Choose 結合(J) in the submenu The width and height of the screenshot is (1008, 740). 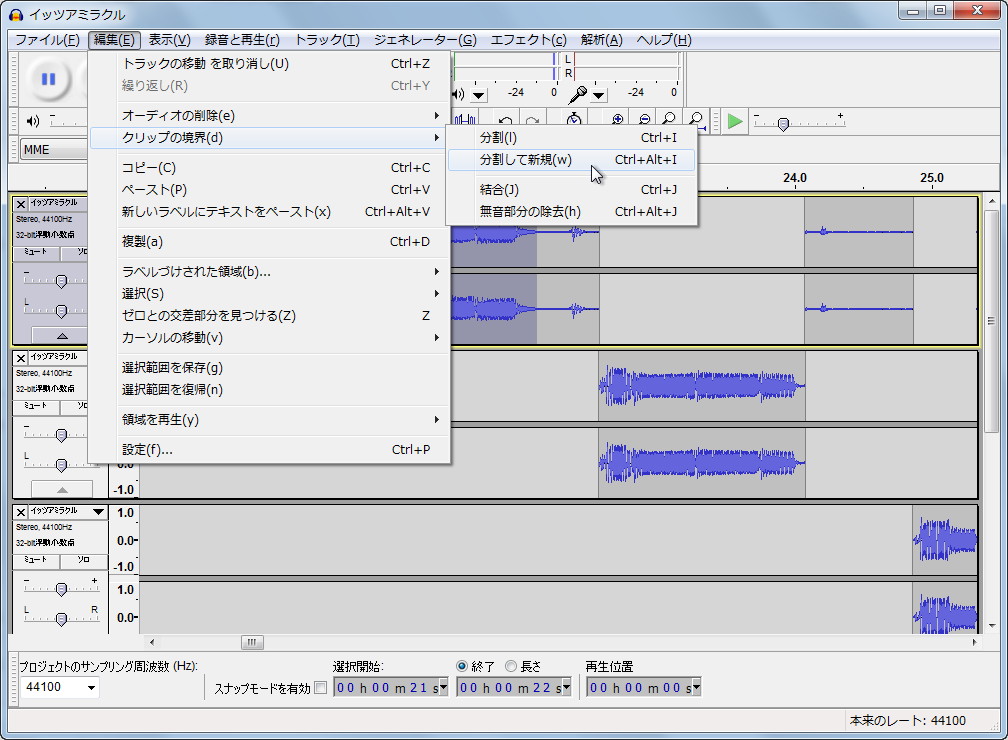click(x=571, y=190)
